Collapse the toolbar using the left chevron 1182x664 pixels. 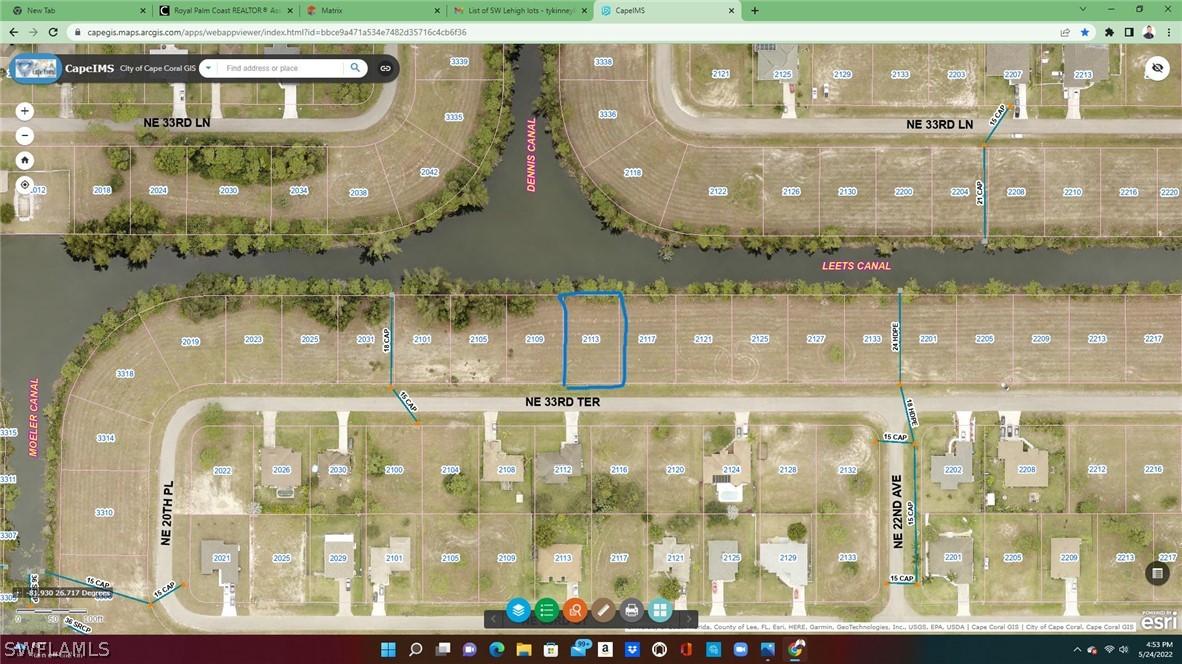point(494,618)
